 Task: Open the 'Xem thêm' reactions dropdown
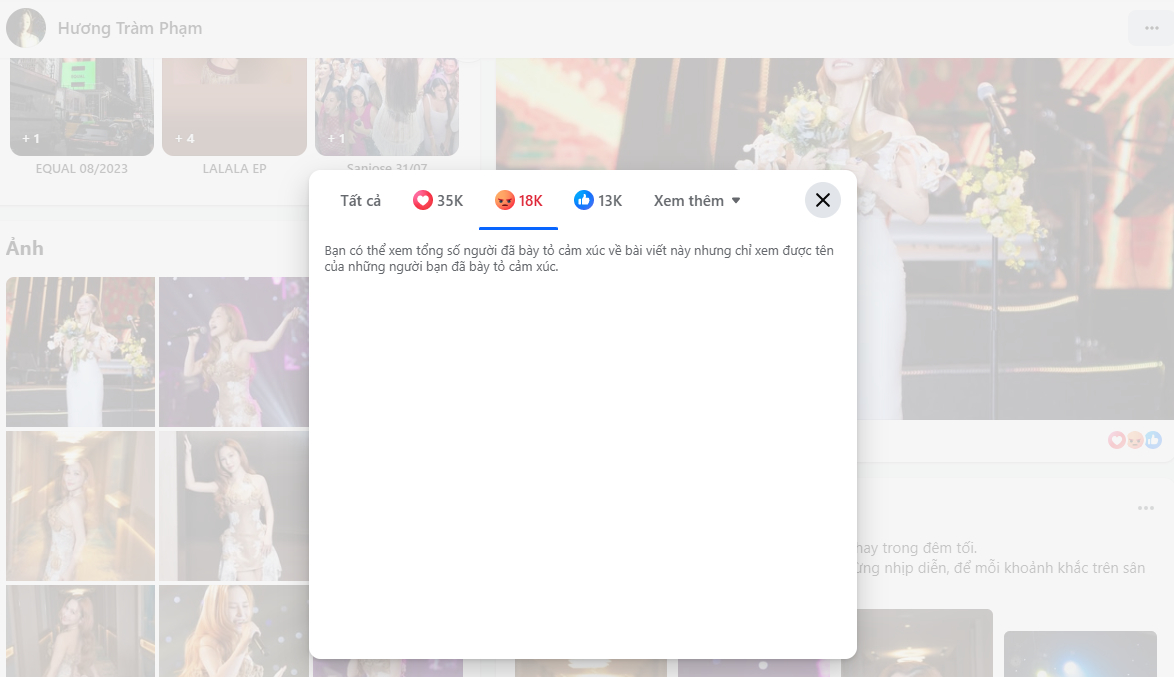click(x=689, y=200)
